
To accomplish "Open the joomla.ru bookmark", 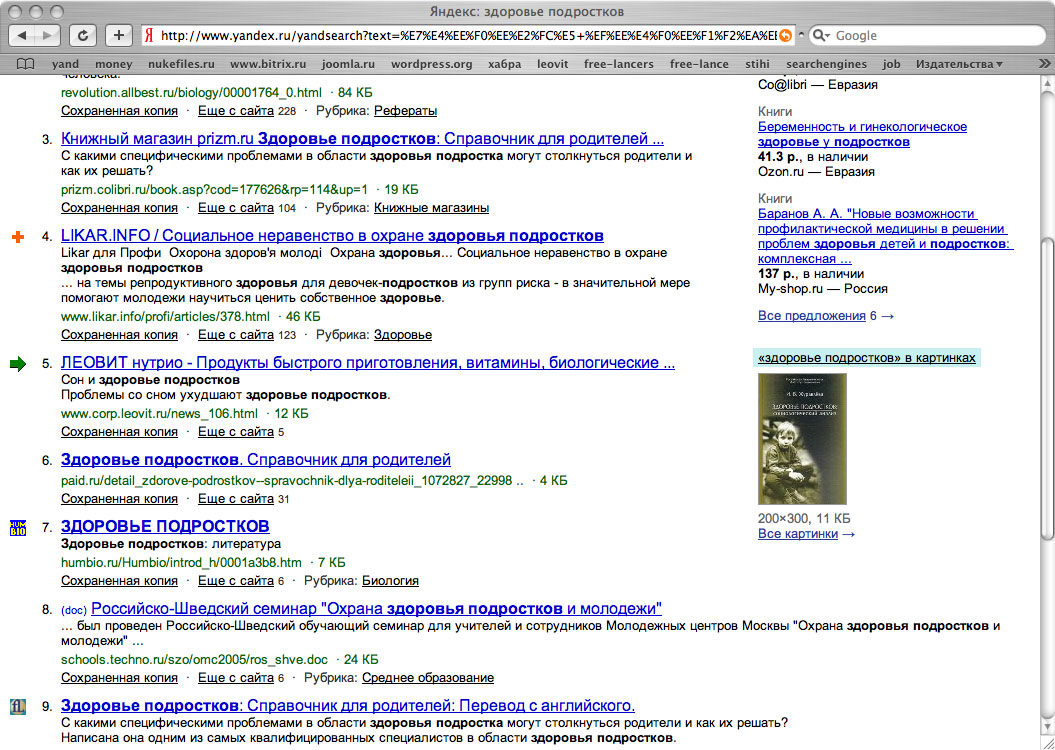I will pos(348,64).
